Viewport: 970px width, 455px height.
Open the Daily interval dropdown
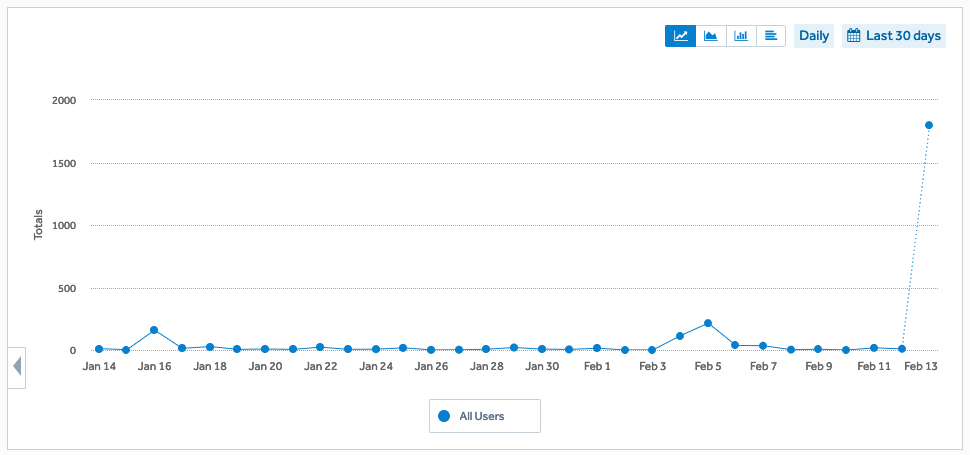tap(813, 36)
